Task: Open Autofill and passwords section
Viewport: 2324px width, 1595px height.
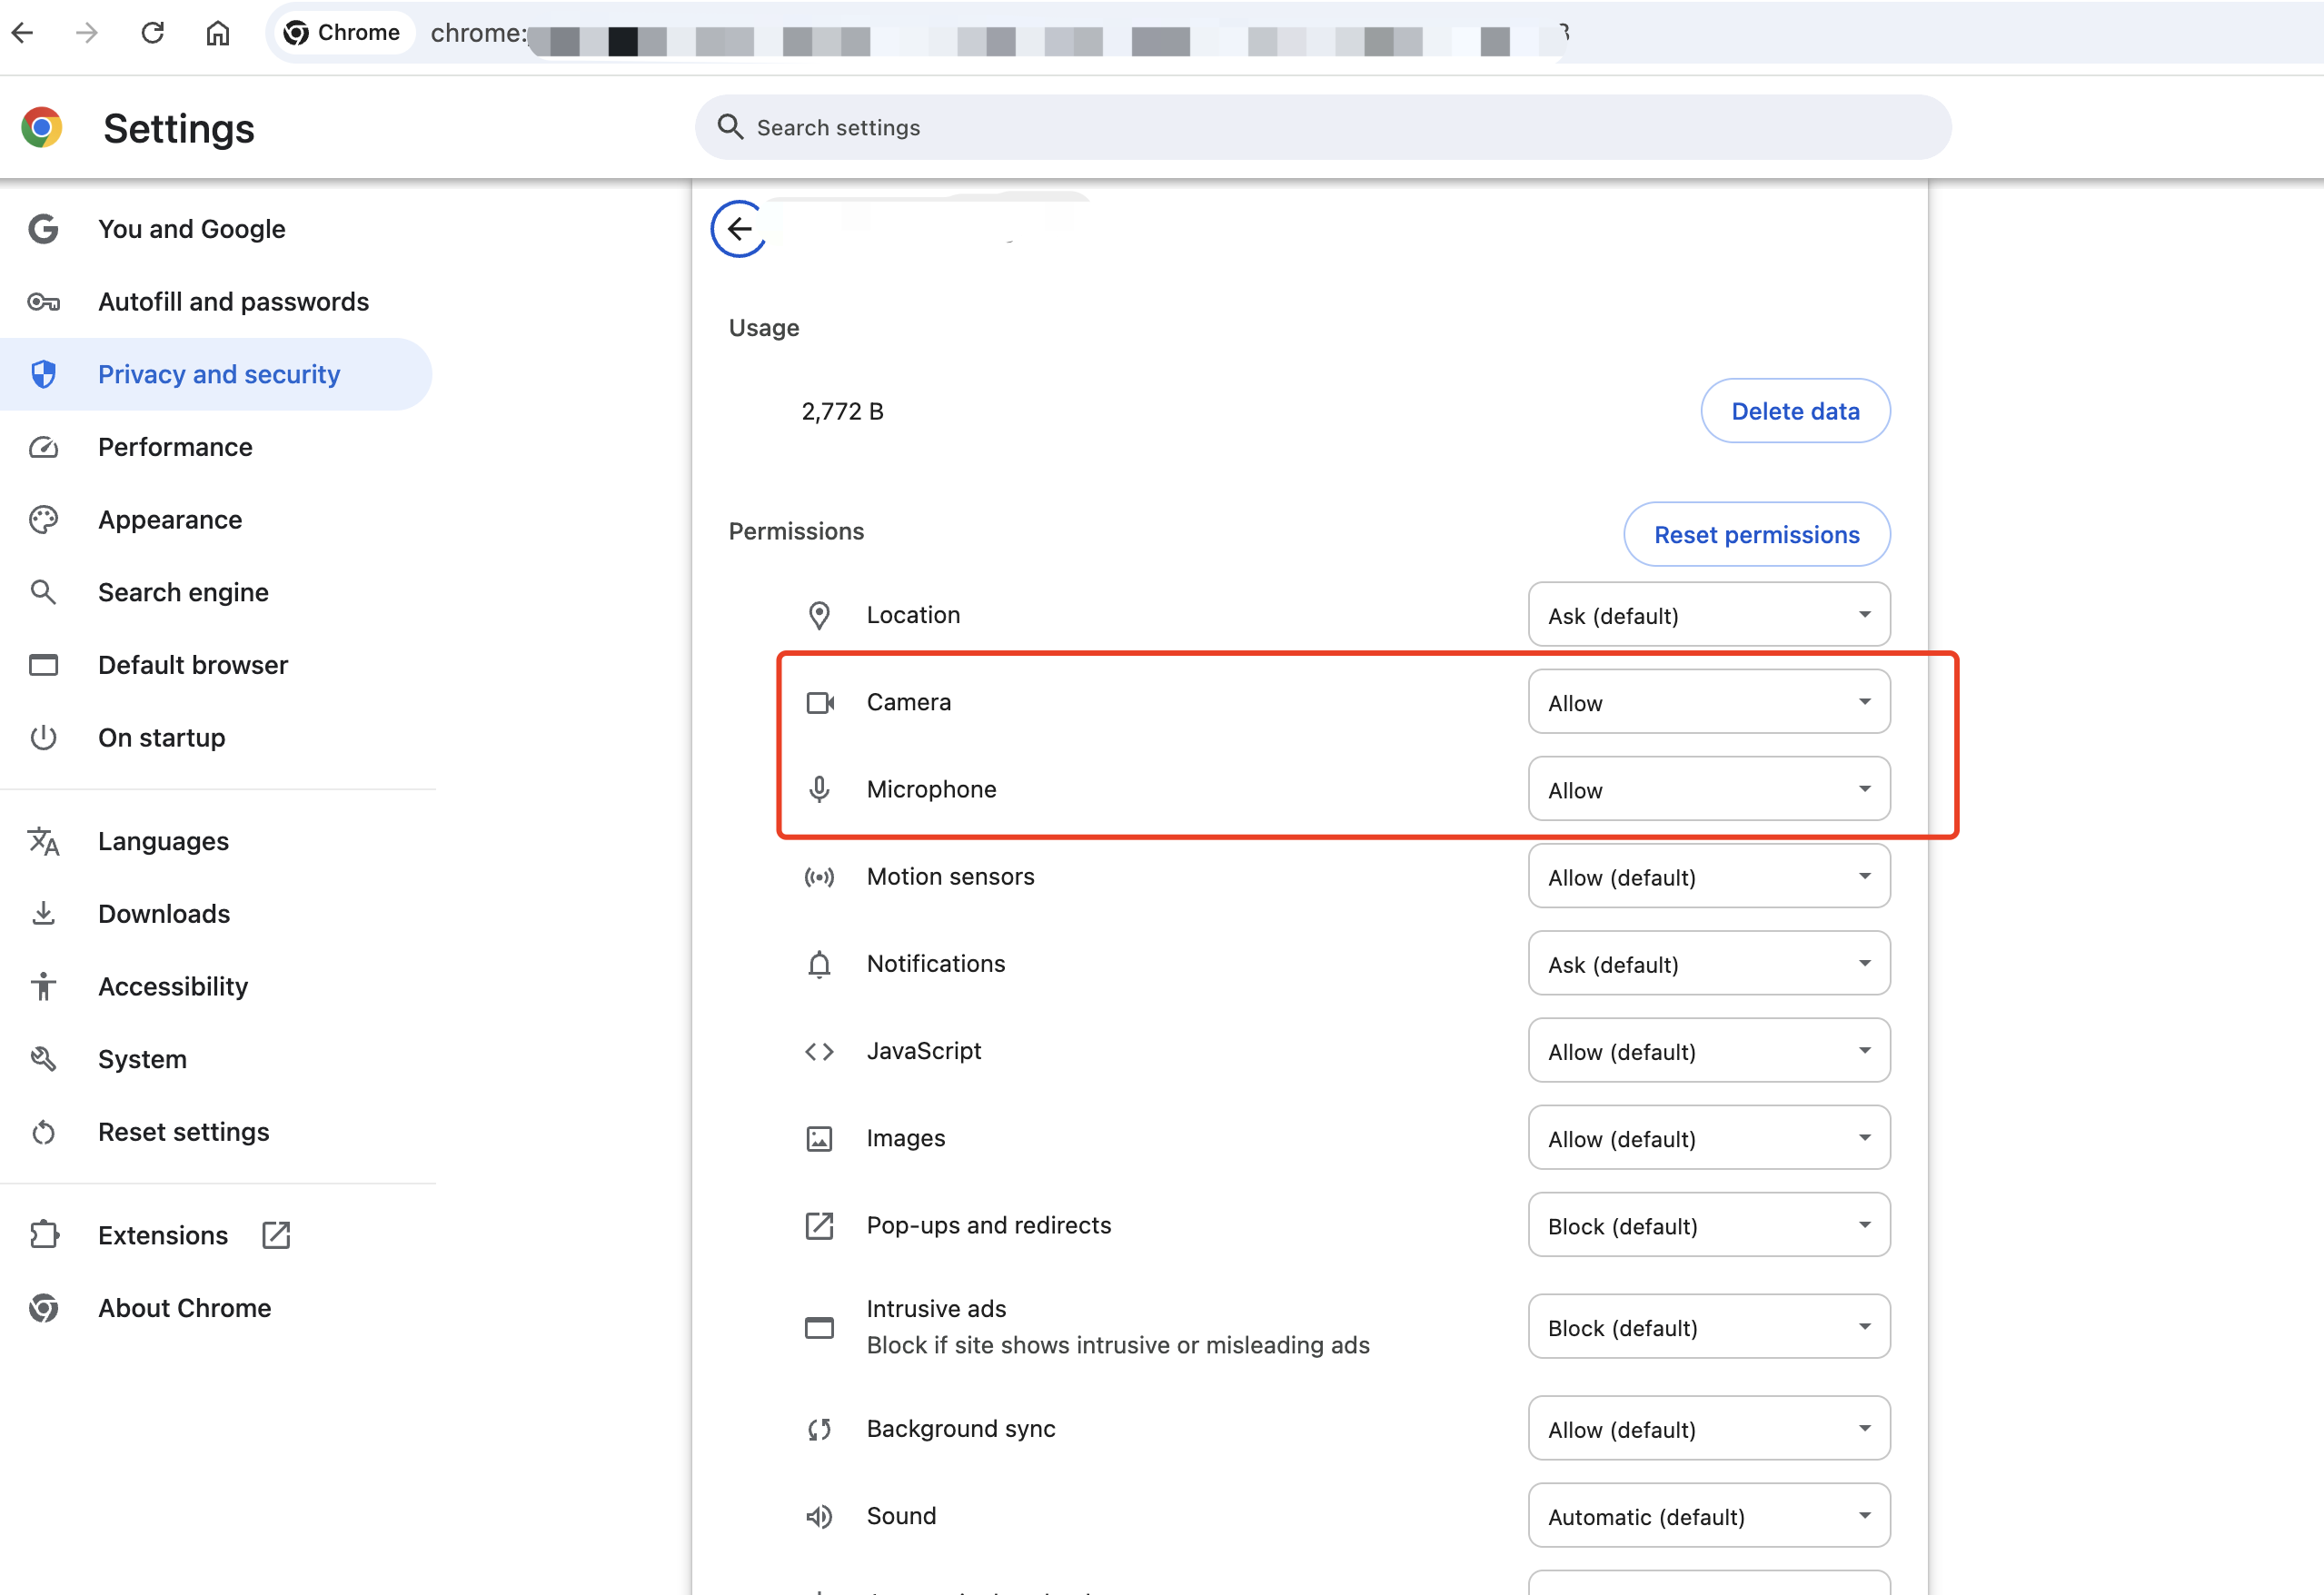Action: pyautogui.click(x=233, y=302)
